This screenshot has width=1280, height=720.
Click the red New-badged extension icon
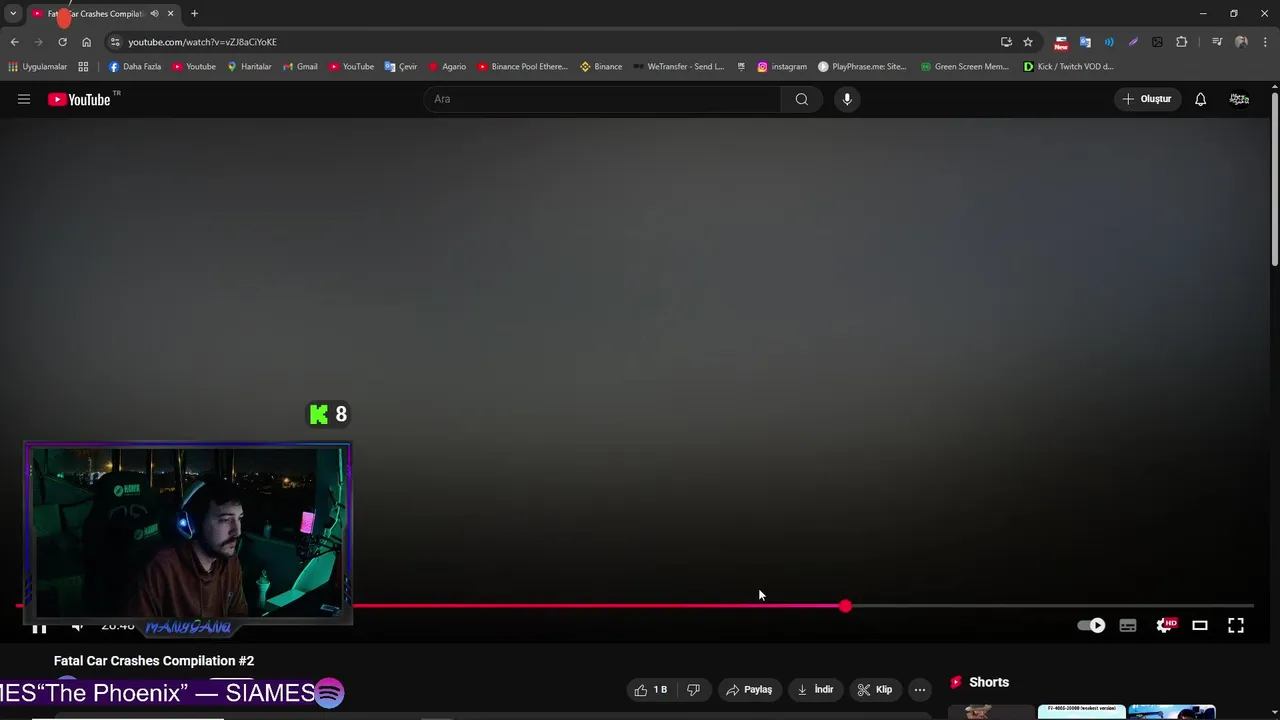click(x=1061, y=42)
